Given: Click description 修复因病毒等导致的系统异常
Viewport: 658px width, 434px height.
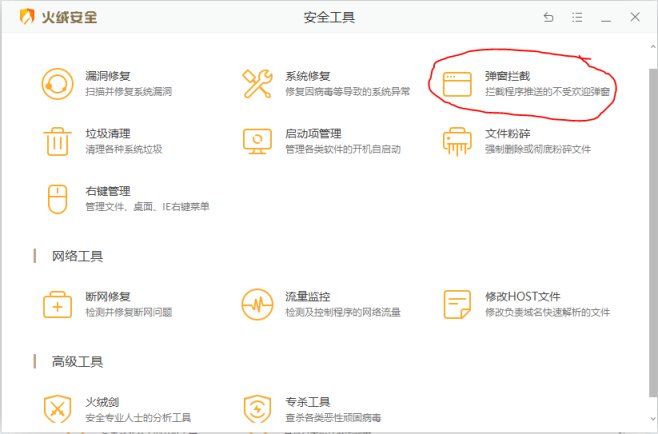Looking at the screenshot, I should pos(347,92).
